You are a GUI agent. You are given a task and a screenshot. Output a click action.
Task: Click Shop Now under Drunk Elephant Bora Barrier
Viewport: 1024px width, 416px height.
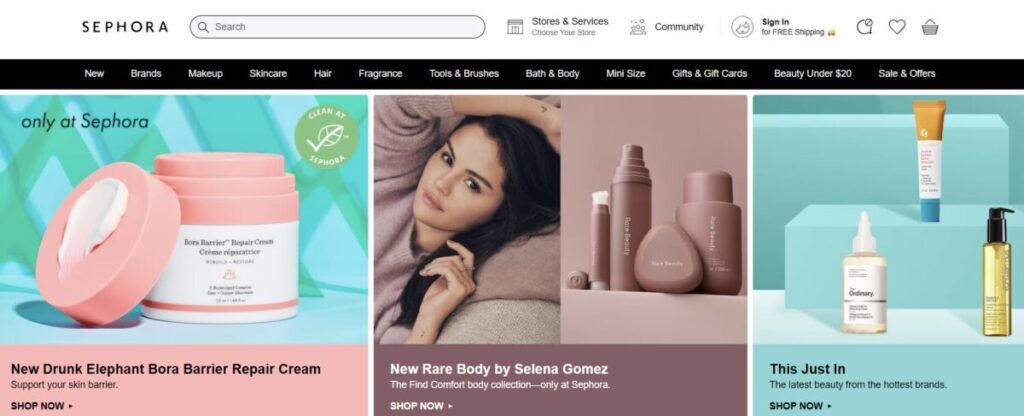point(42,406)
